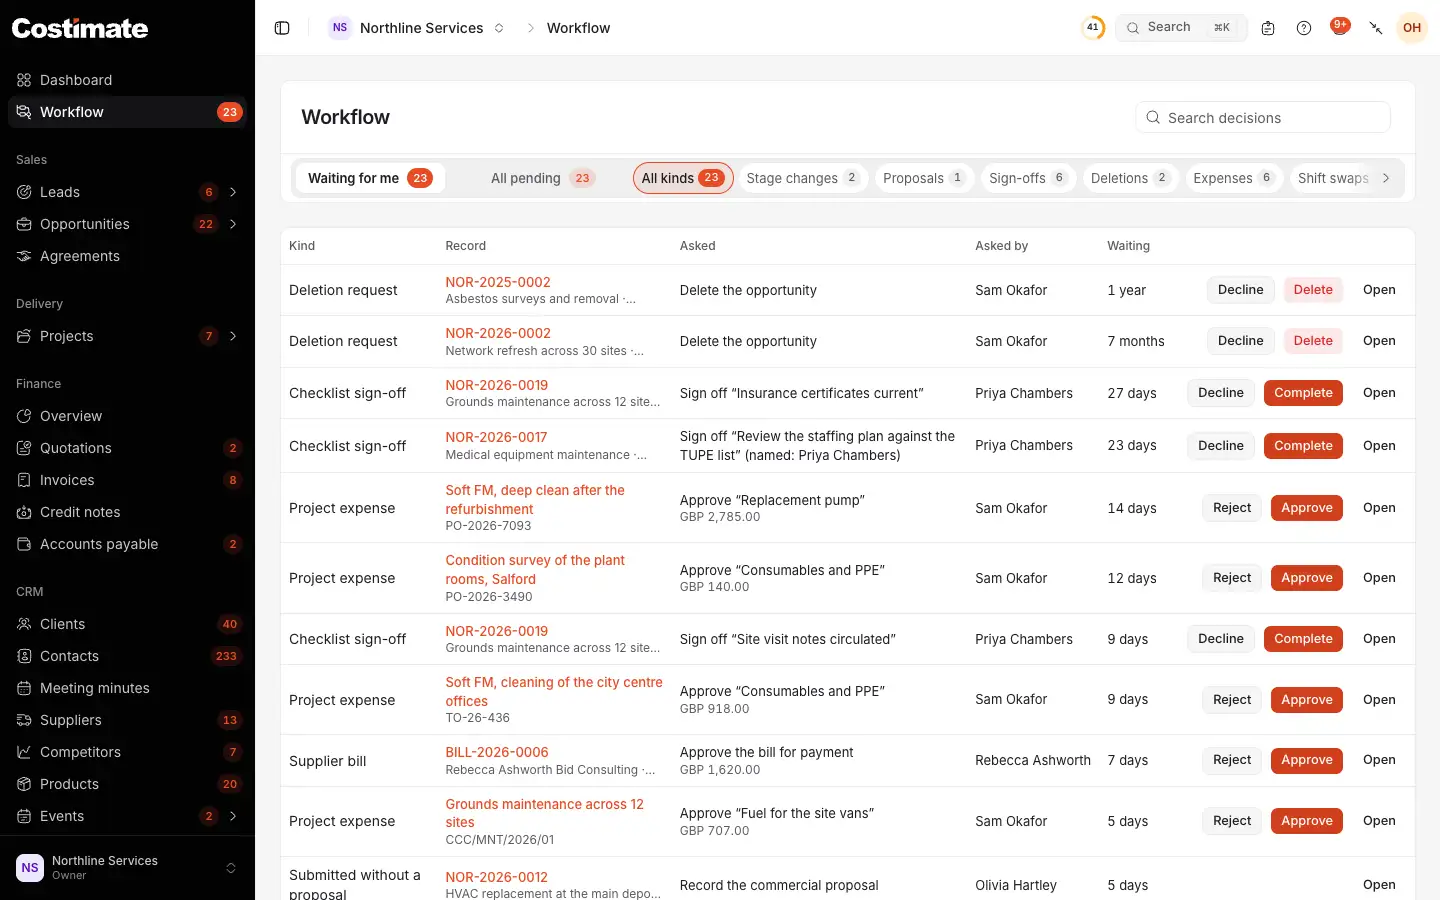Open notifications with the 9+ badge
Viewport: 1440px width, 900px height.
1340,27
